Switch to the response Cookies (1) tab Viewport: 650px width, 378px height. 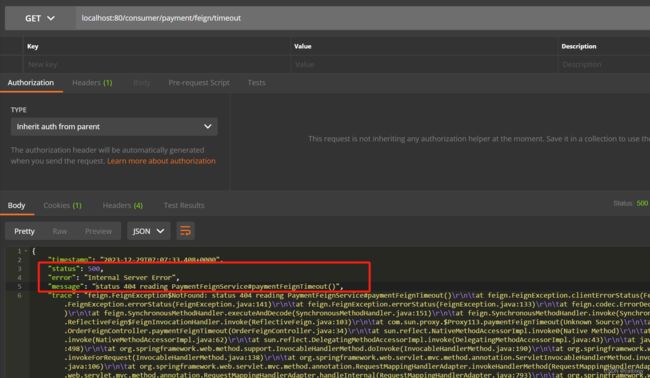click(63, 205)
